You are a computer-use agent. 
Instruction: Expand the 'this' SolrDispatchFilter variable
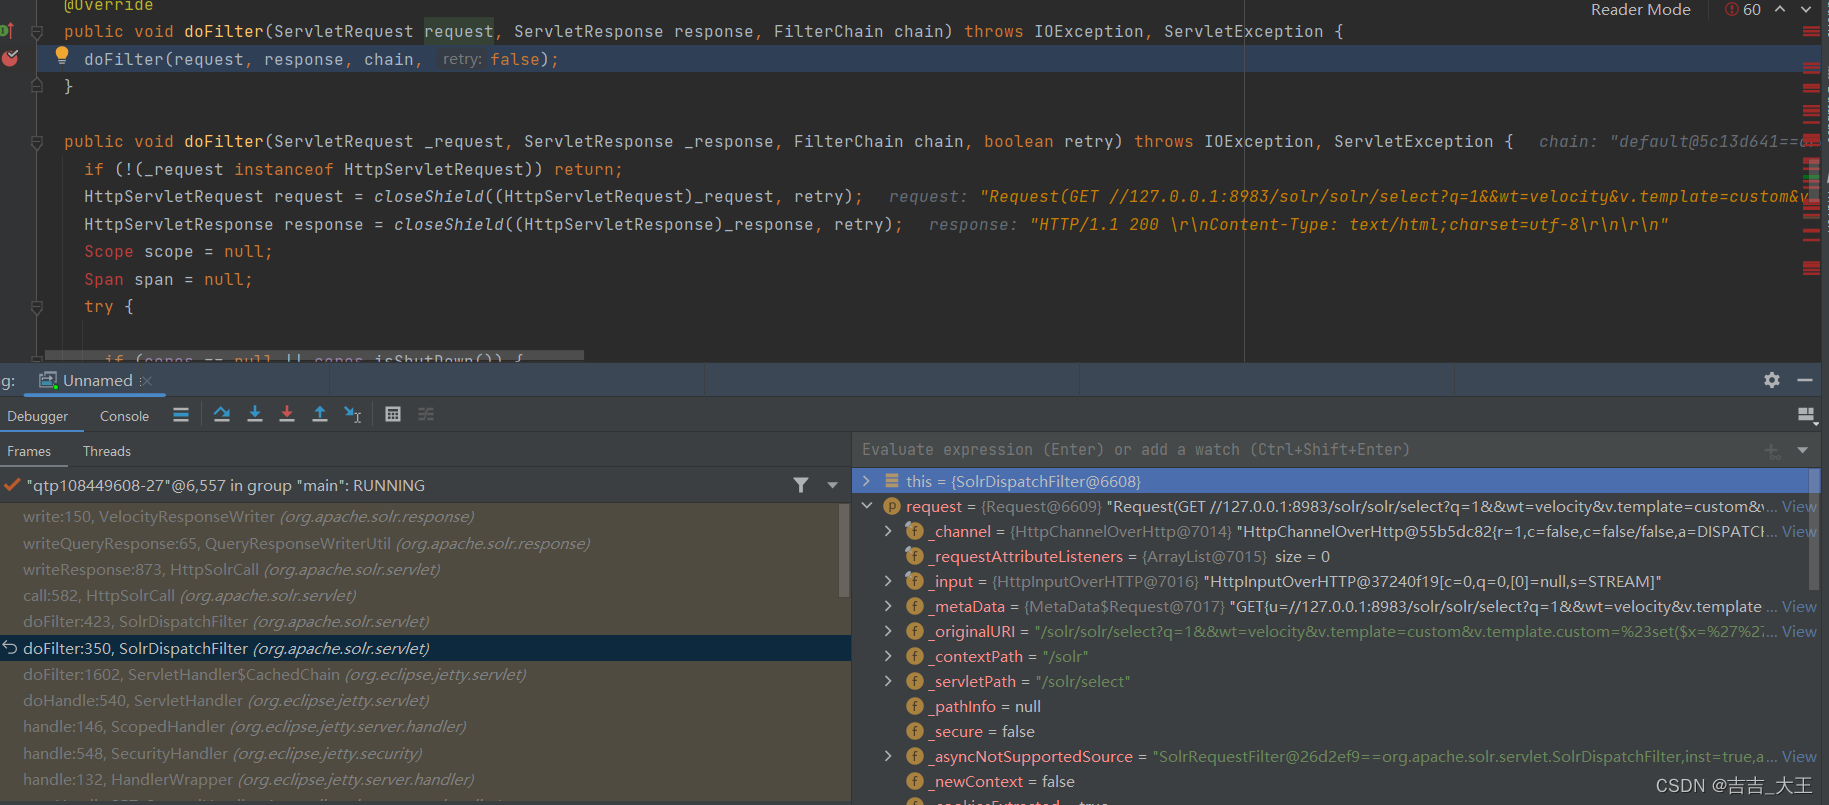pos(866,481)
